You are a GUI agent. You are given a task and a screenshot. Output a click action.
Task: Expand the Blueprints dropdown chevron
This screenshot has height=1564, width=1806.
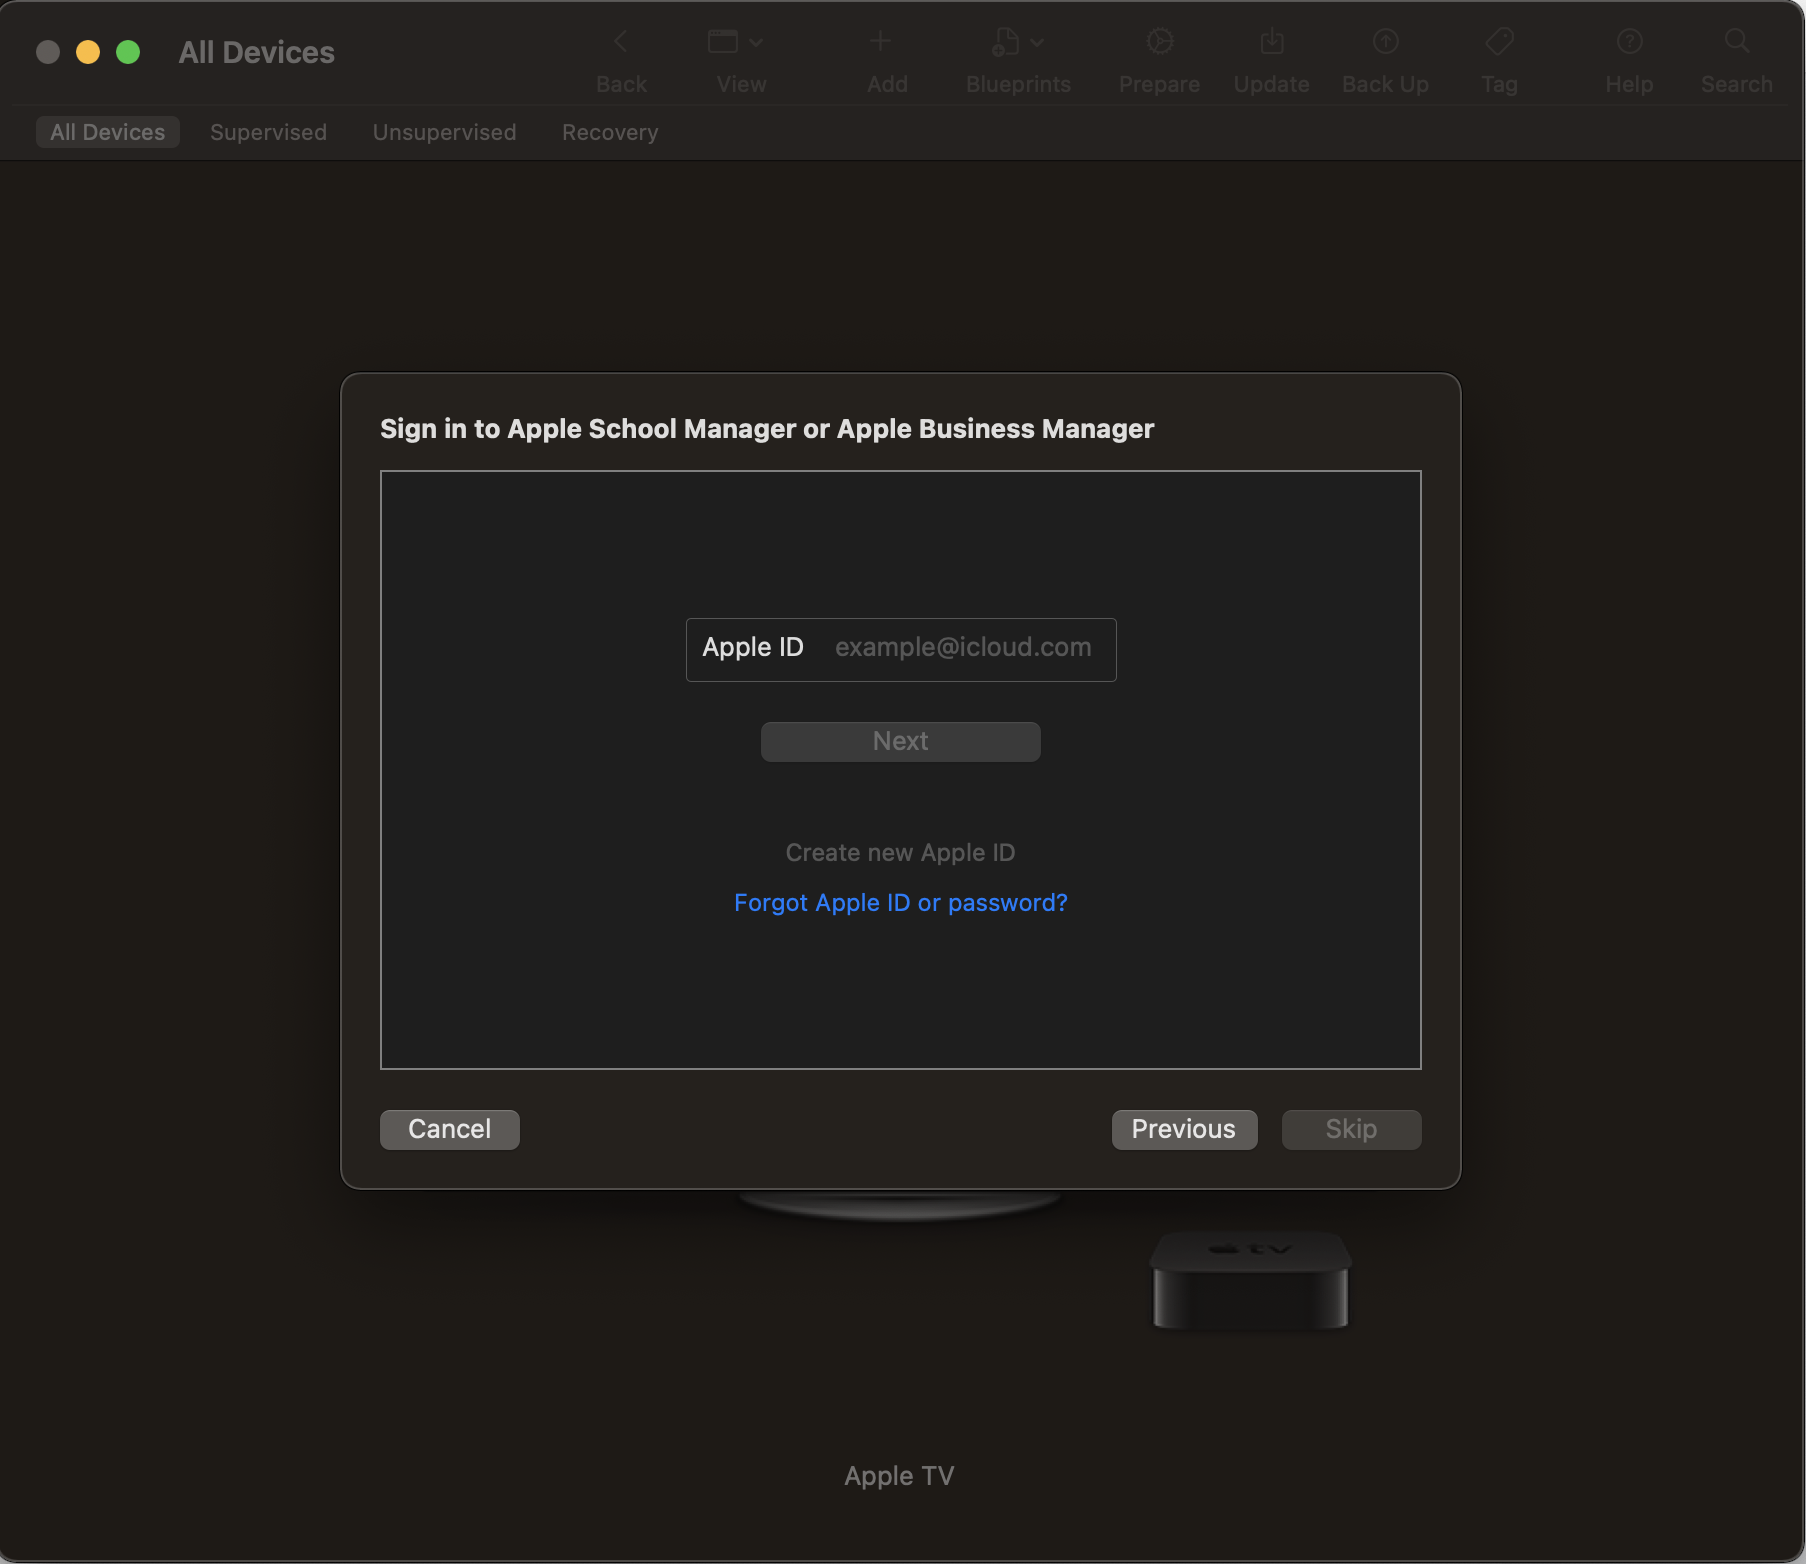pyautogui.click(x=1037, y=43)
